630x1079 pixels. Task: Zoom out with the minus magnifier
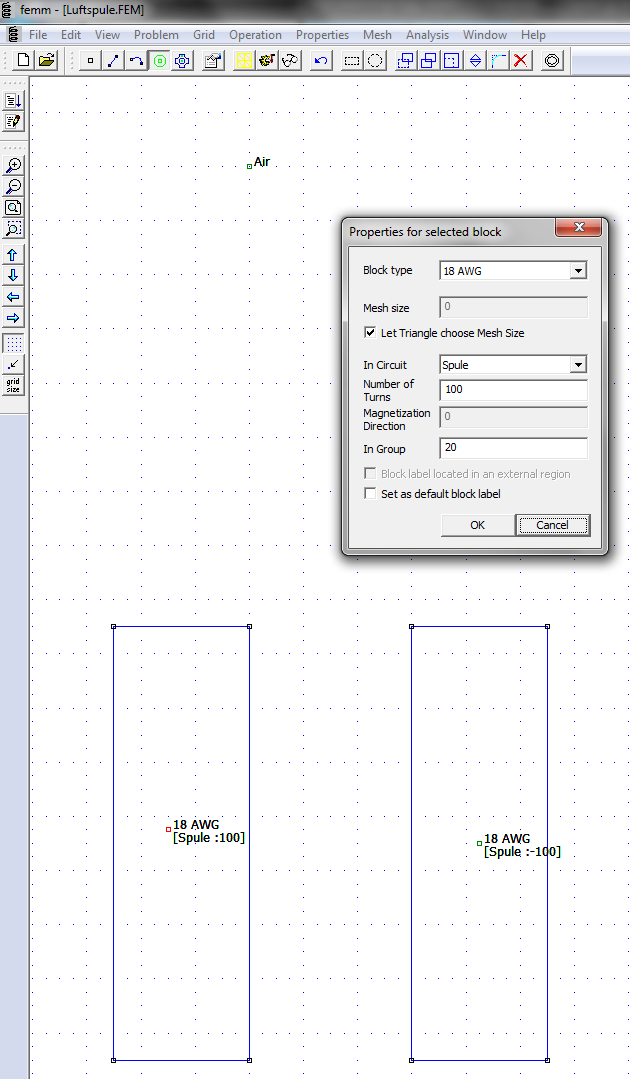click(x=14, y=186)
